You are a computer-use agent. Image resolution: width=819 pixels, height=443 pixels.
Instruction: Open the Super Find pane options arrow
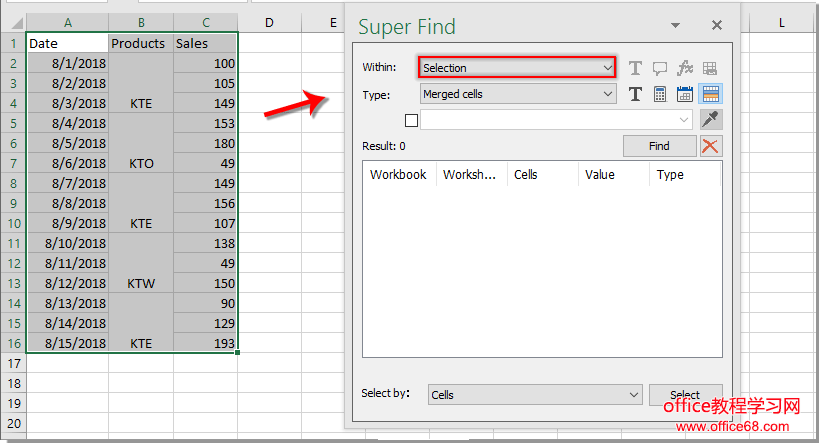pos(675,25)
